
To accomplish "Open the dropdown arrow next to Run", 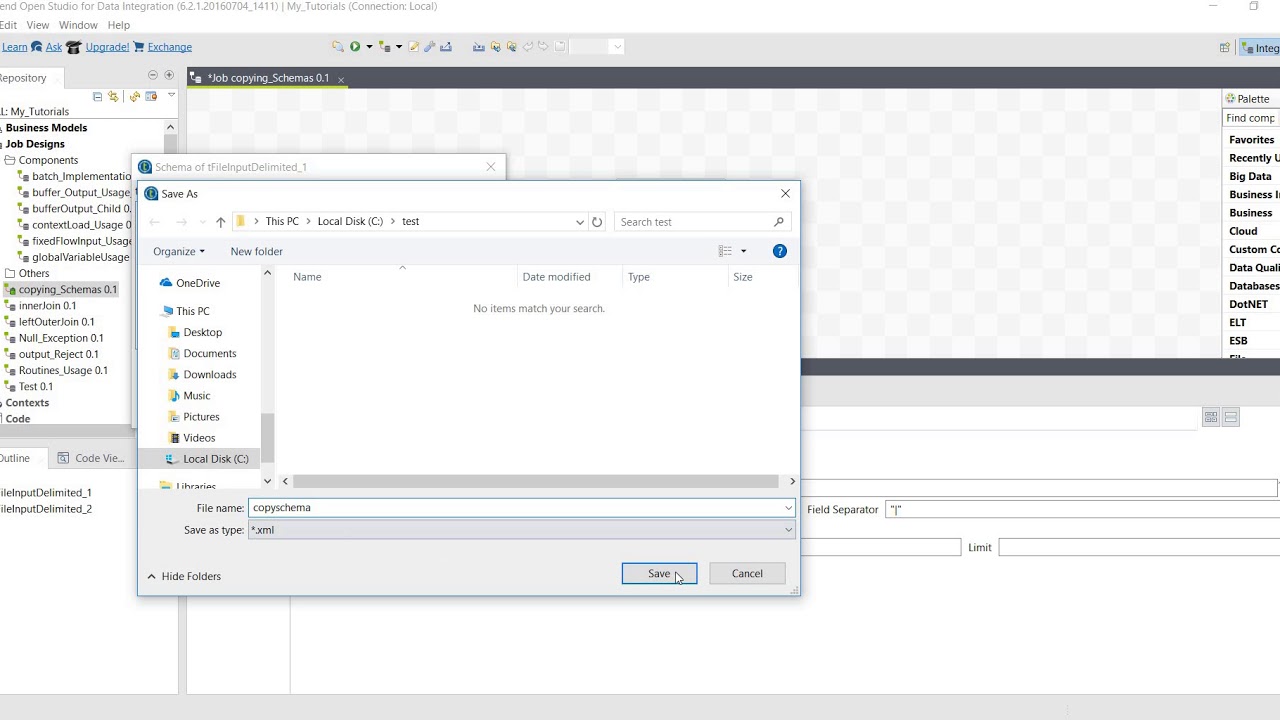I will click(369, 47).
